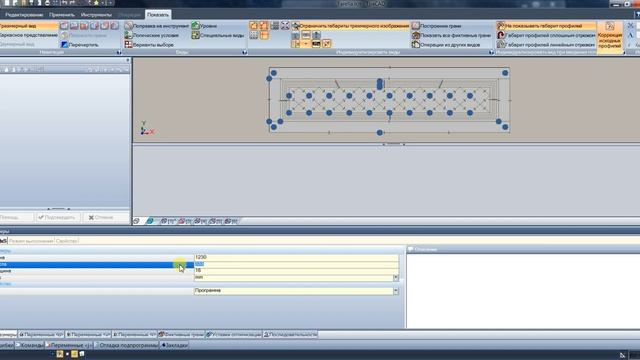Enable Габарит профилей сплошным отрезком
Image resolution: width=640 pixels, height=360 pixels.
(546, 35)
